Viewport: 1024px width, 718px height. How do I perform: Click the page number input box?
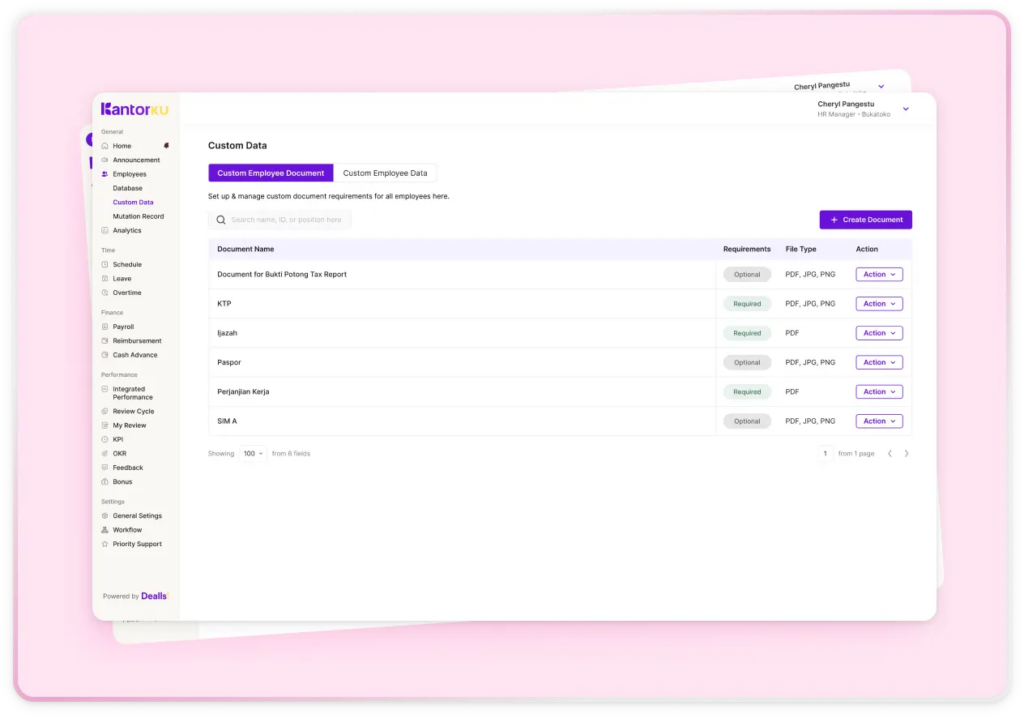click(x=825, y=454)
